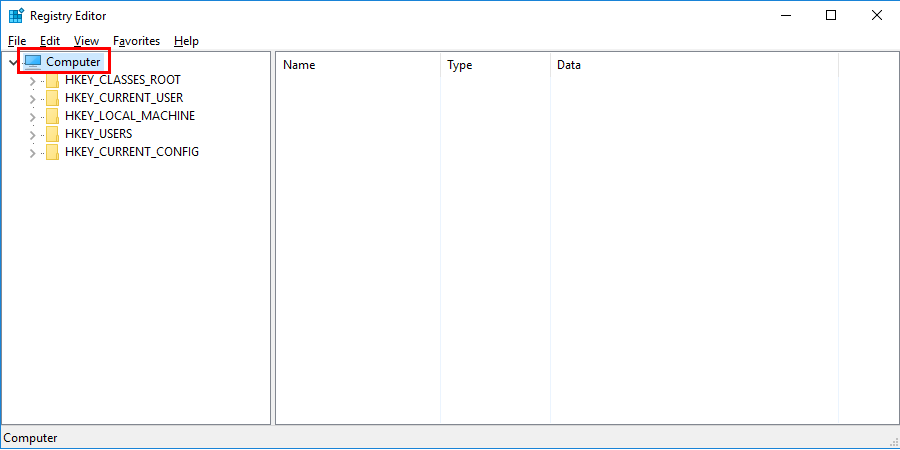
Task: Click the Computer monitor icon in tree
Action: coord(33,61)
